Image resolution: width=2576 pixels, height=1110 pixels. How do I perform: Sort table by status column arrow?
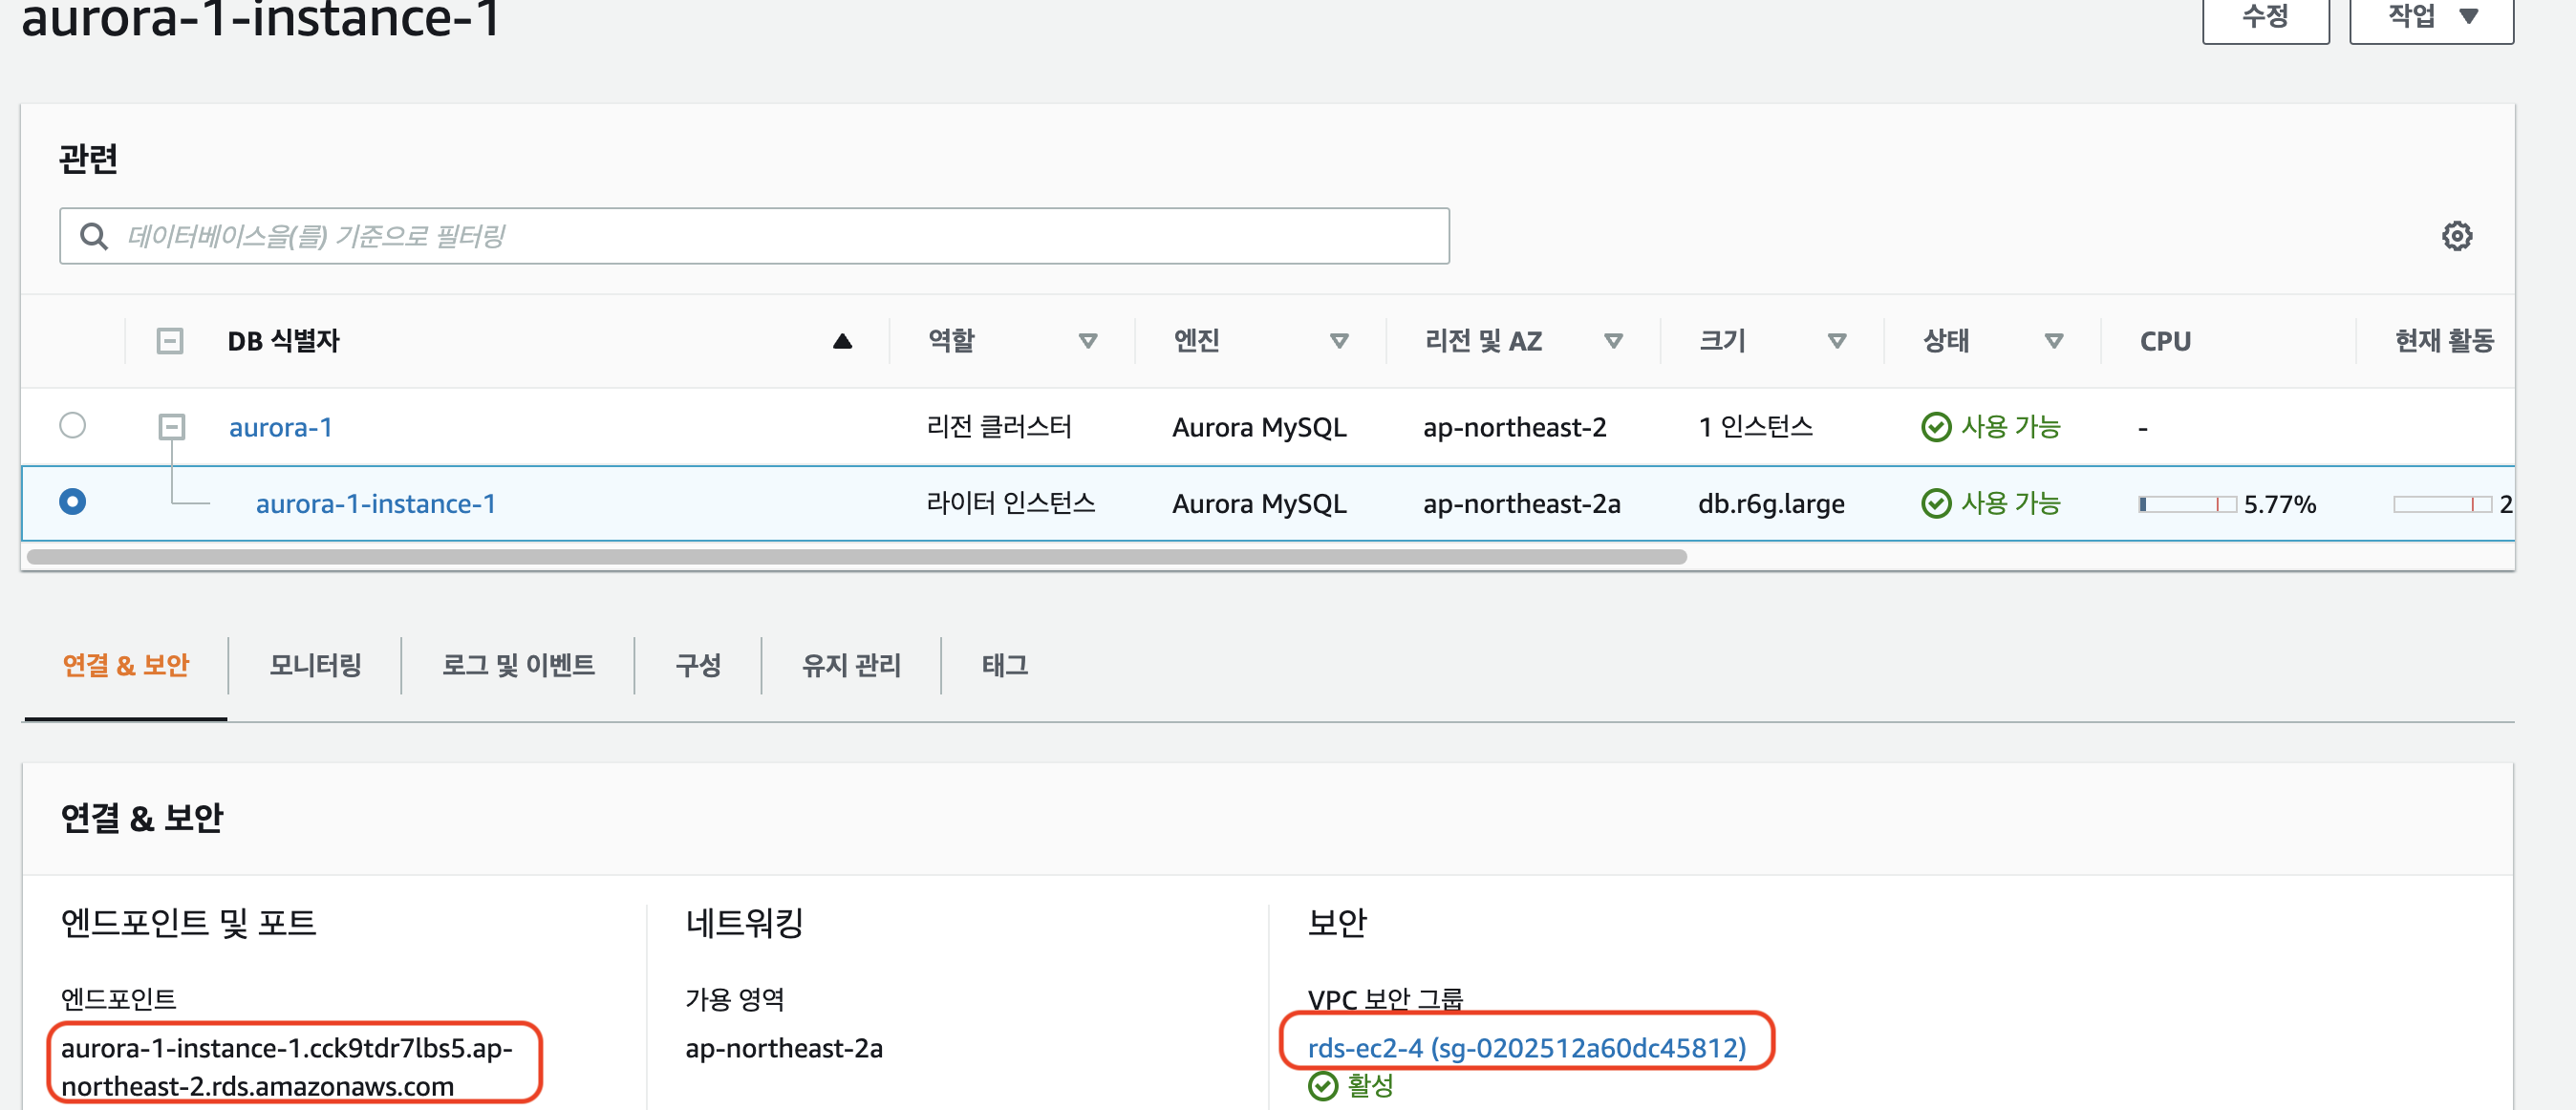pos(2053,342)
